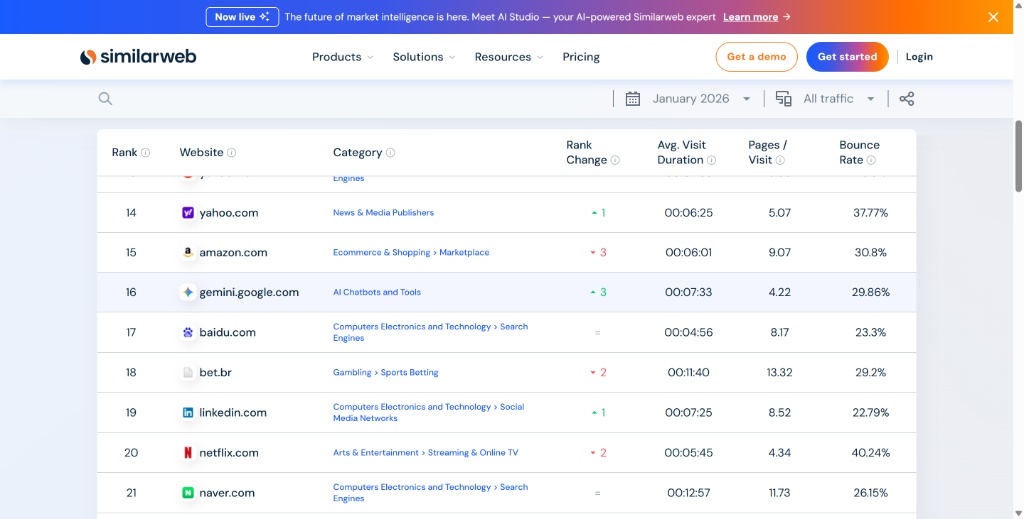Click the info icon next to Bounce Rate
Image resolution: width=1024 pixels, height=519 pixels.
pos(871,160)
